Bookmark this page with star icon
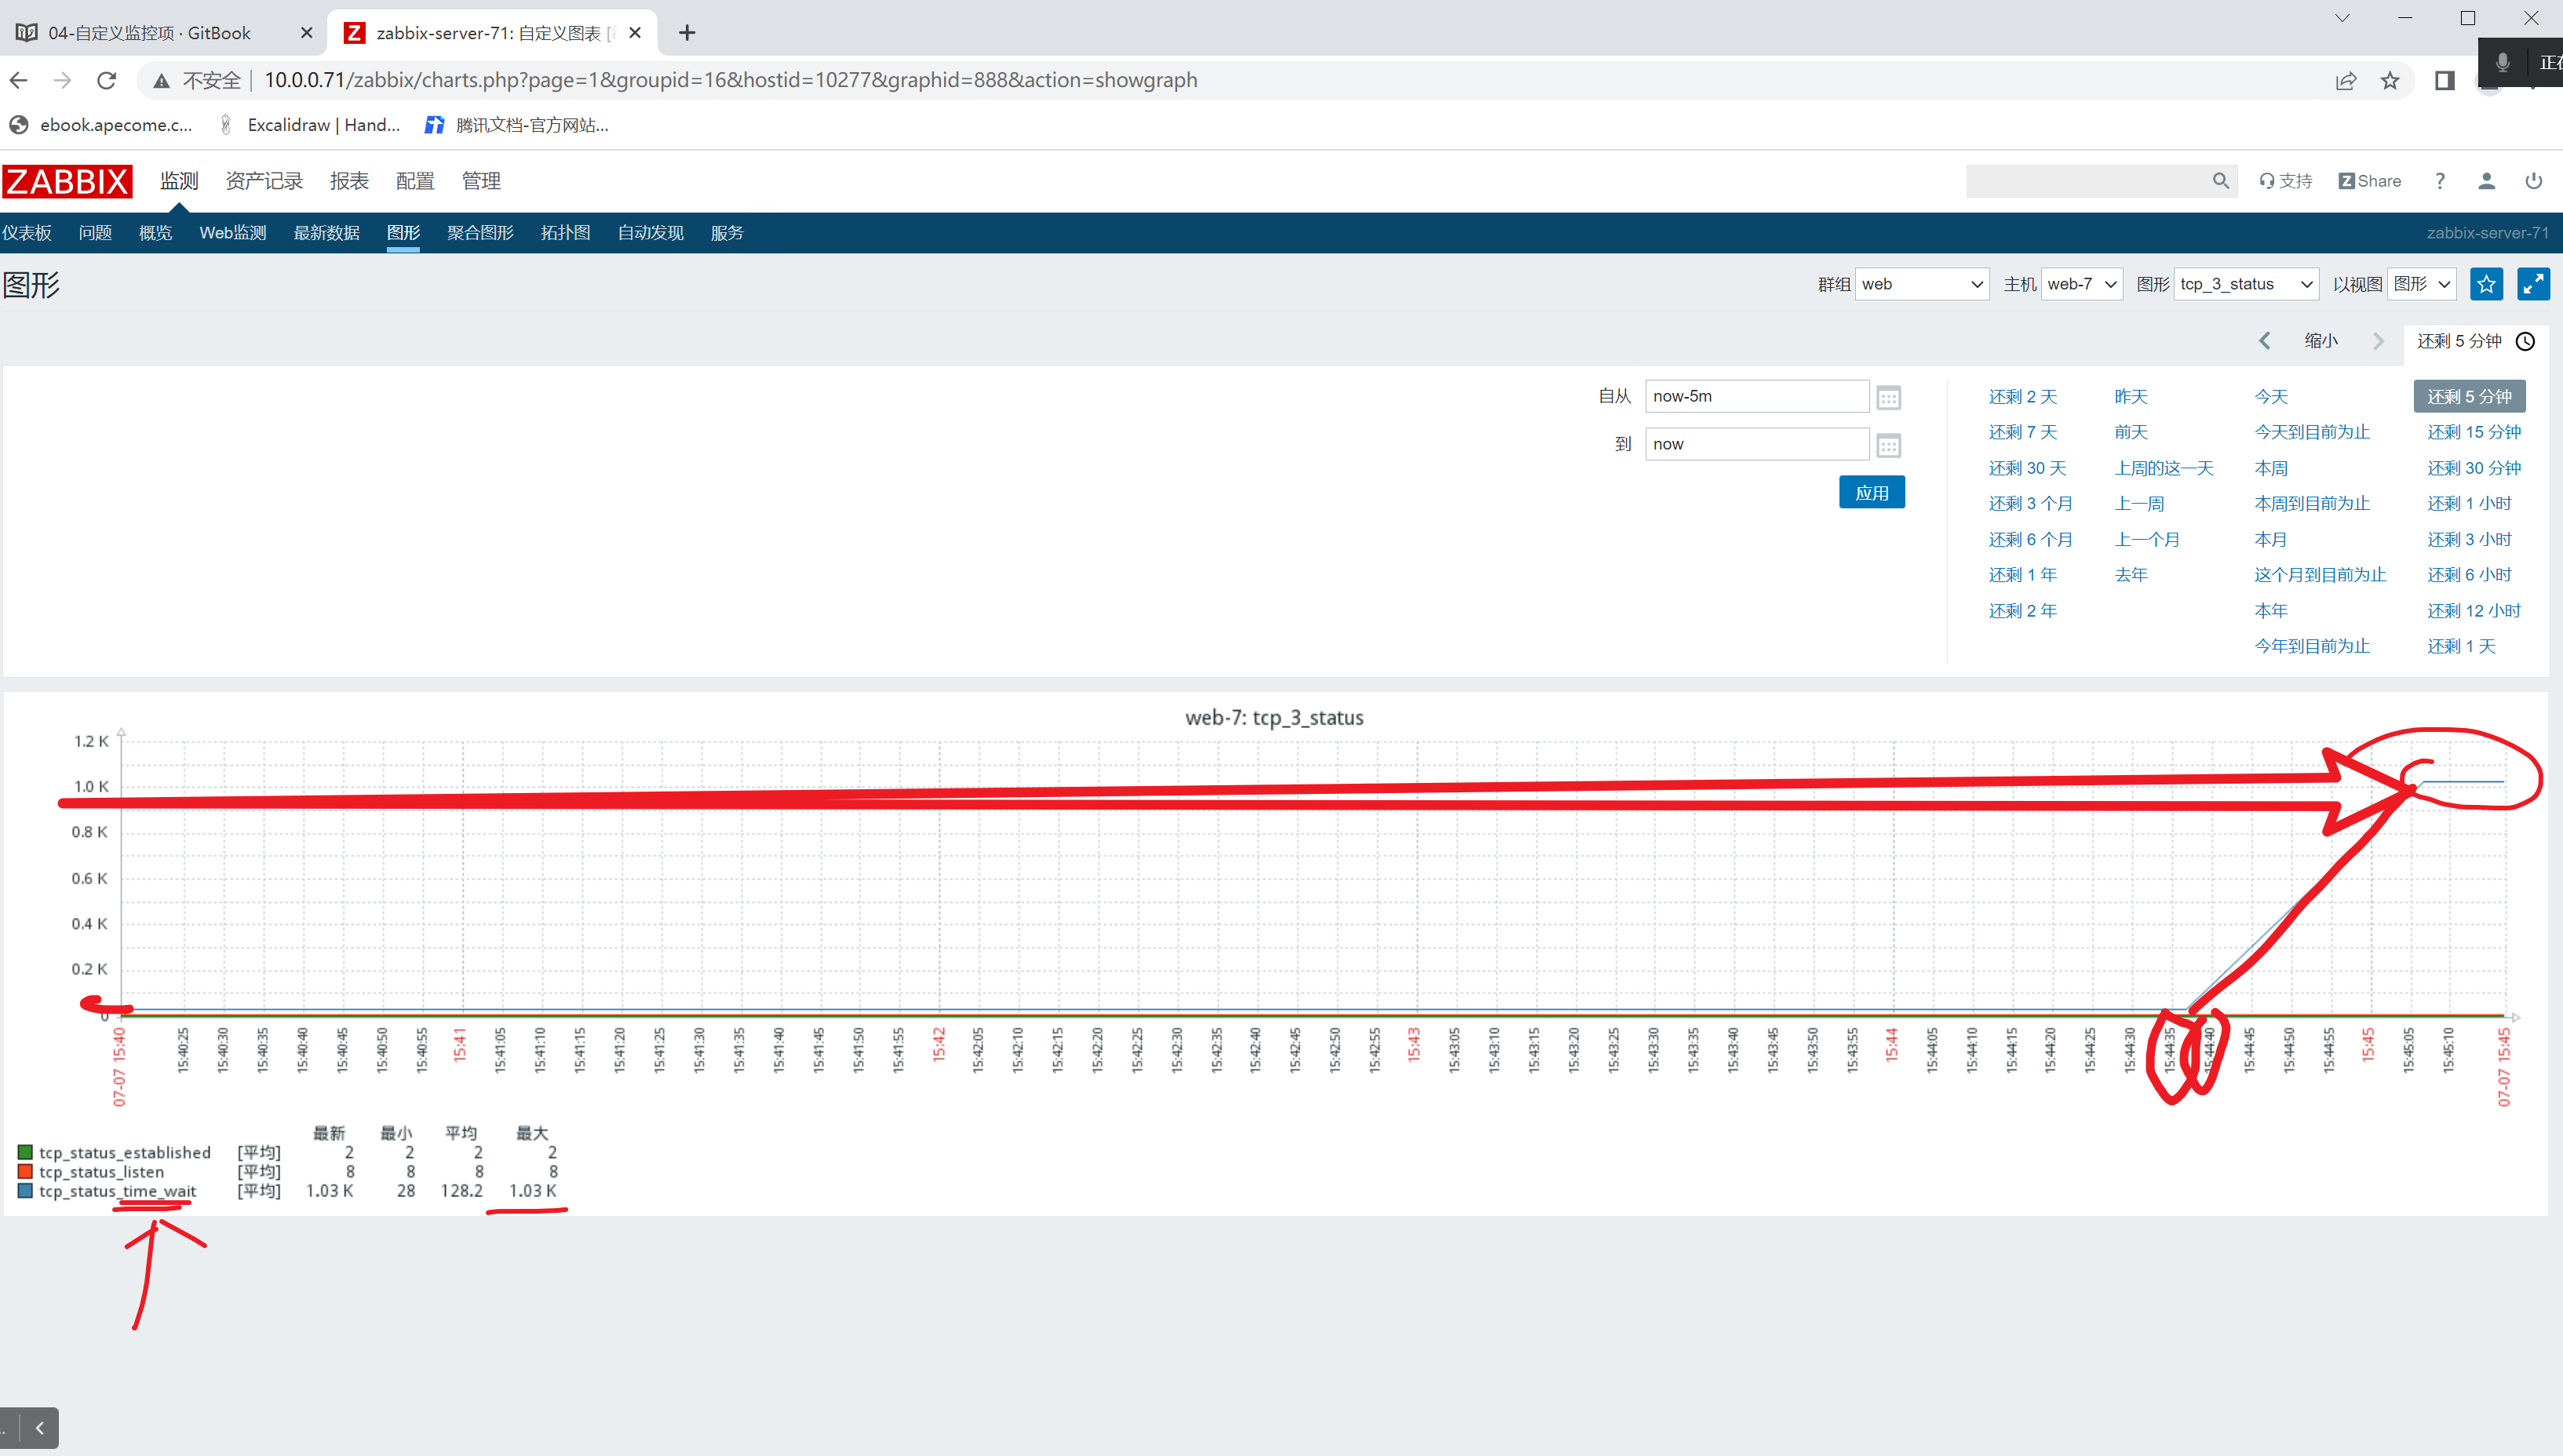The height and width of the screenshot is (1456, 2563). 2389,81
